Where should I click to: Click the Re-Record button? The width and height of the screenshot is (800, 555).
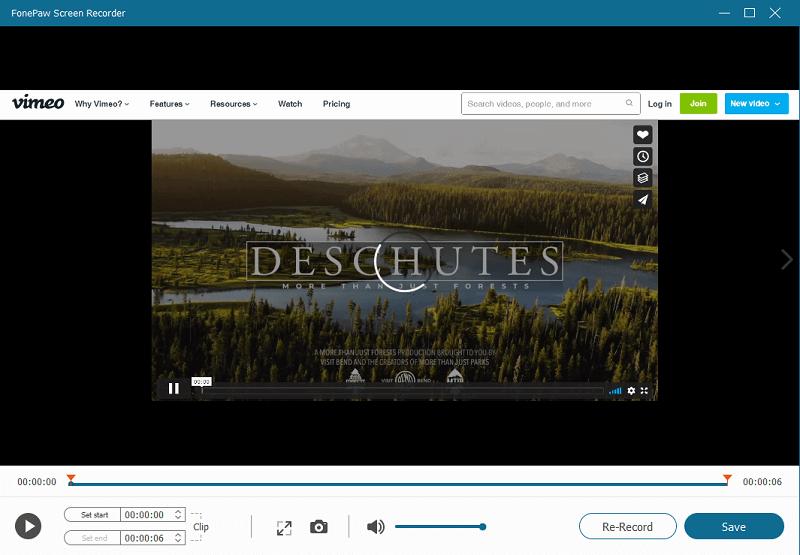(x=628, y=526)
